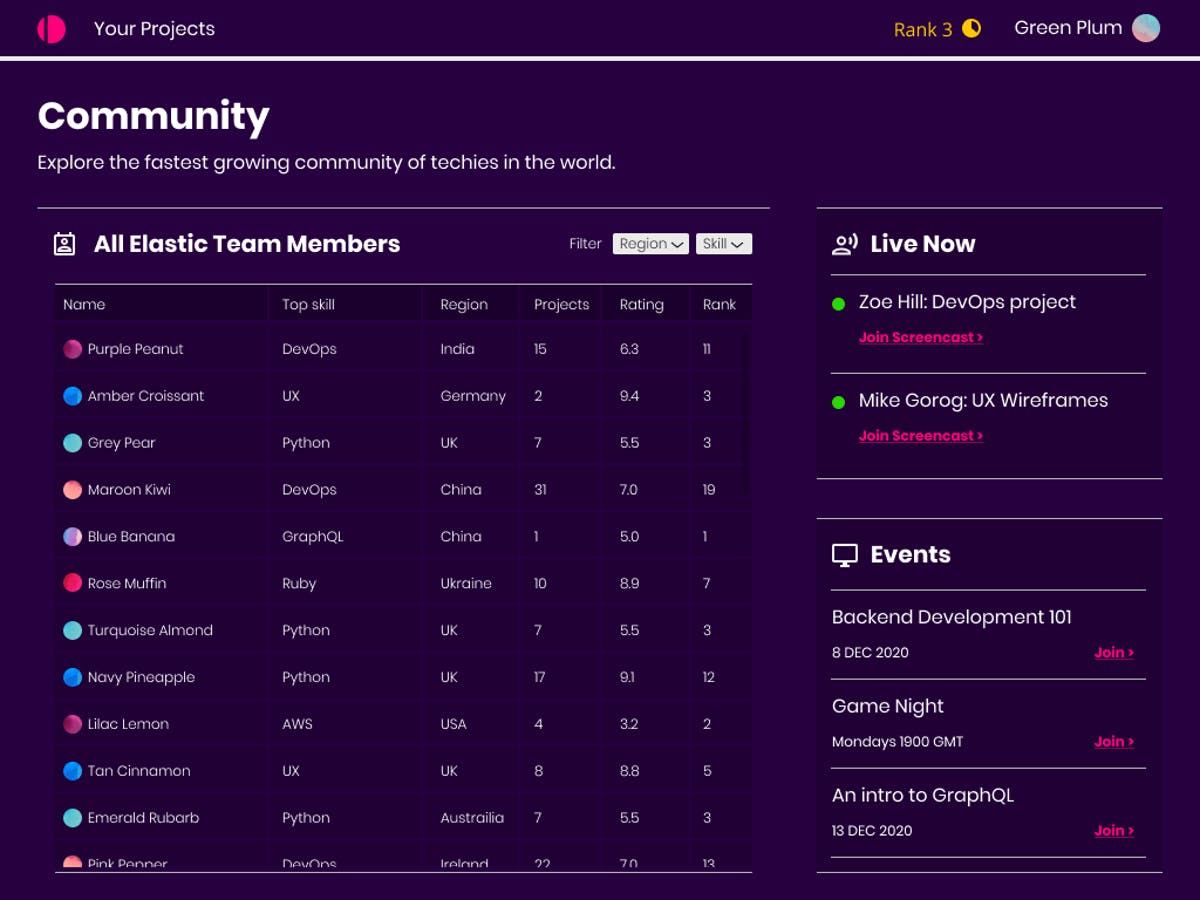1200x900 pixels.
Task: Join An intro to GraphQL event
Action: 1114,831
